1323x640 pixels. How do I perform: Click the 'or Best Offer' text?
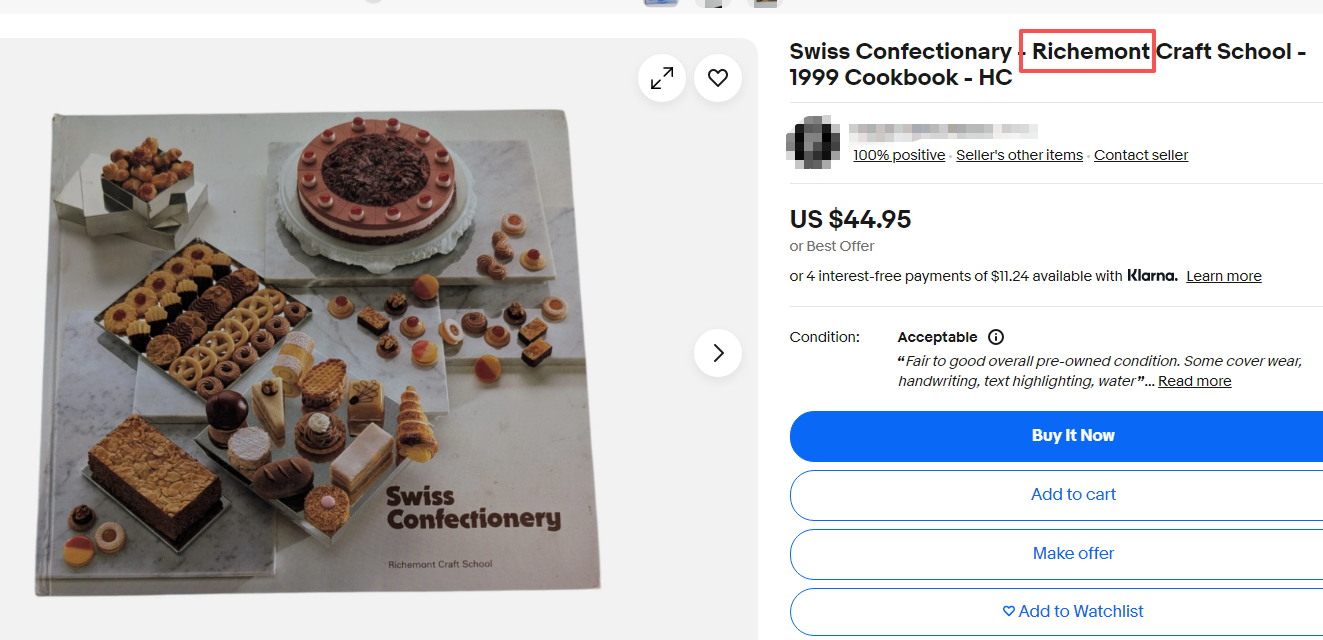point(832,246)
